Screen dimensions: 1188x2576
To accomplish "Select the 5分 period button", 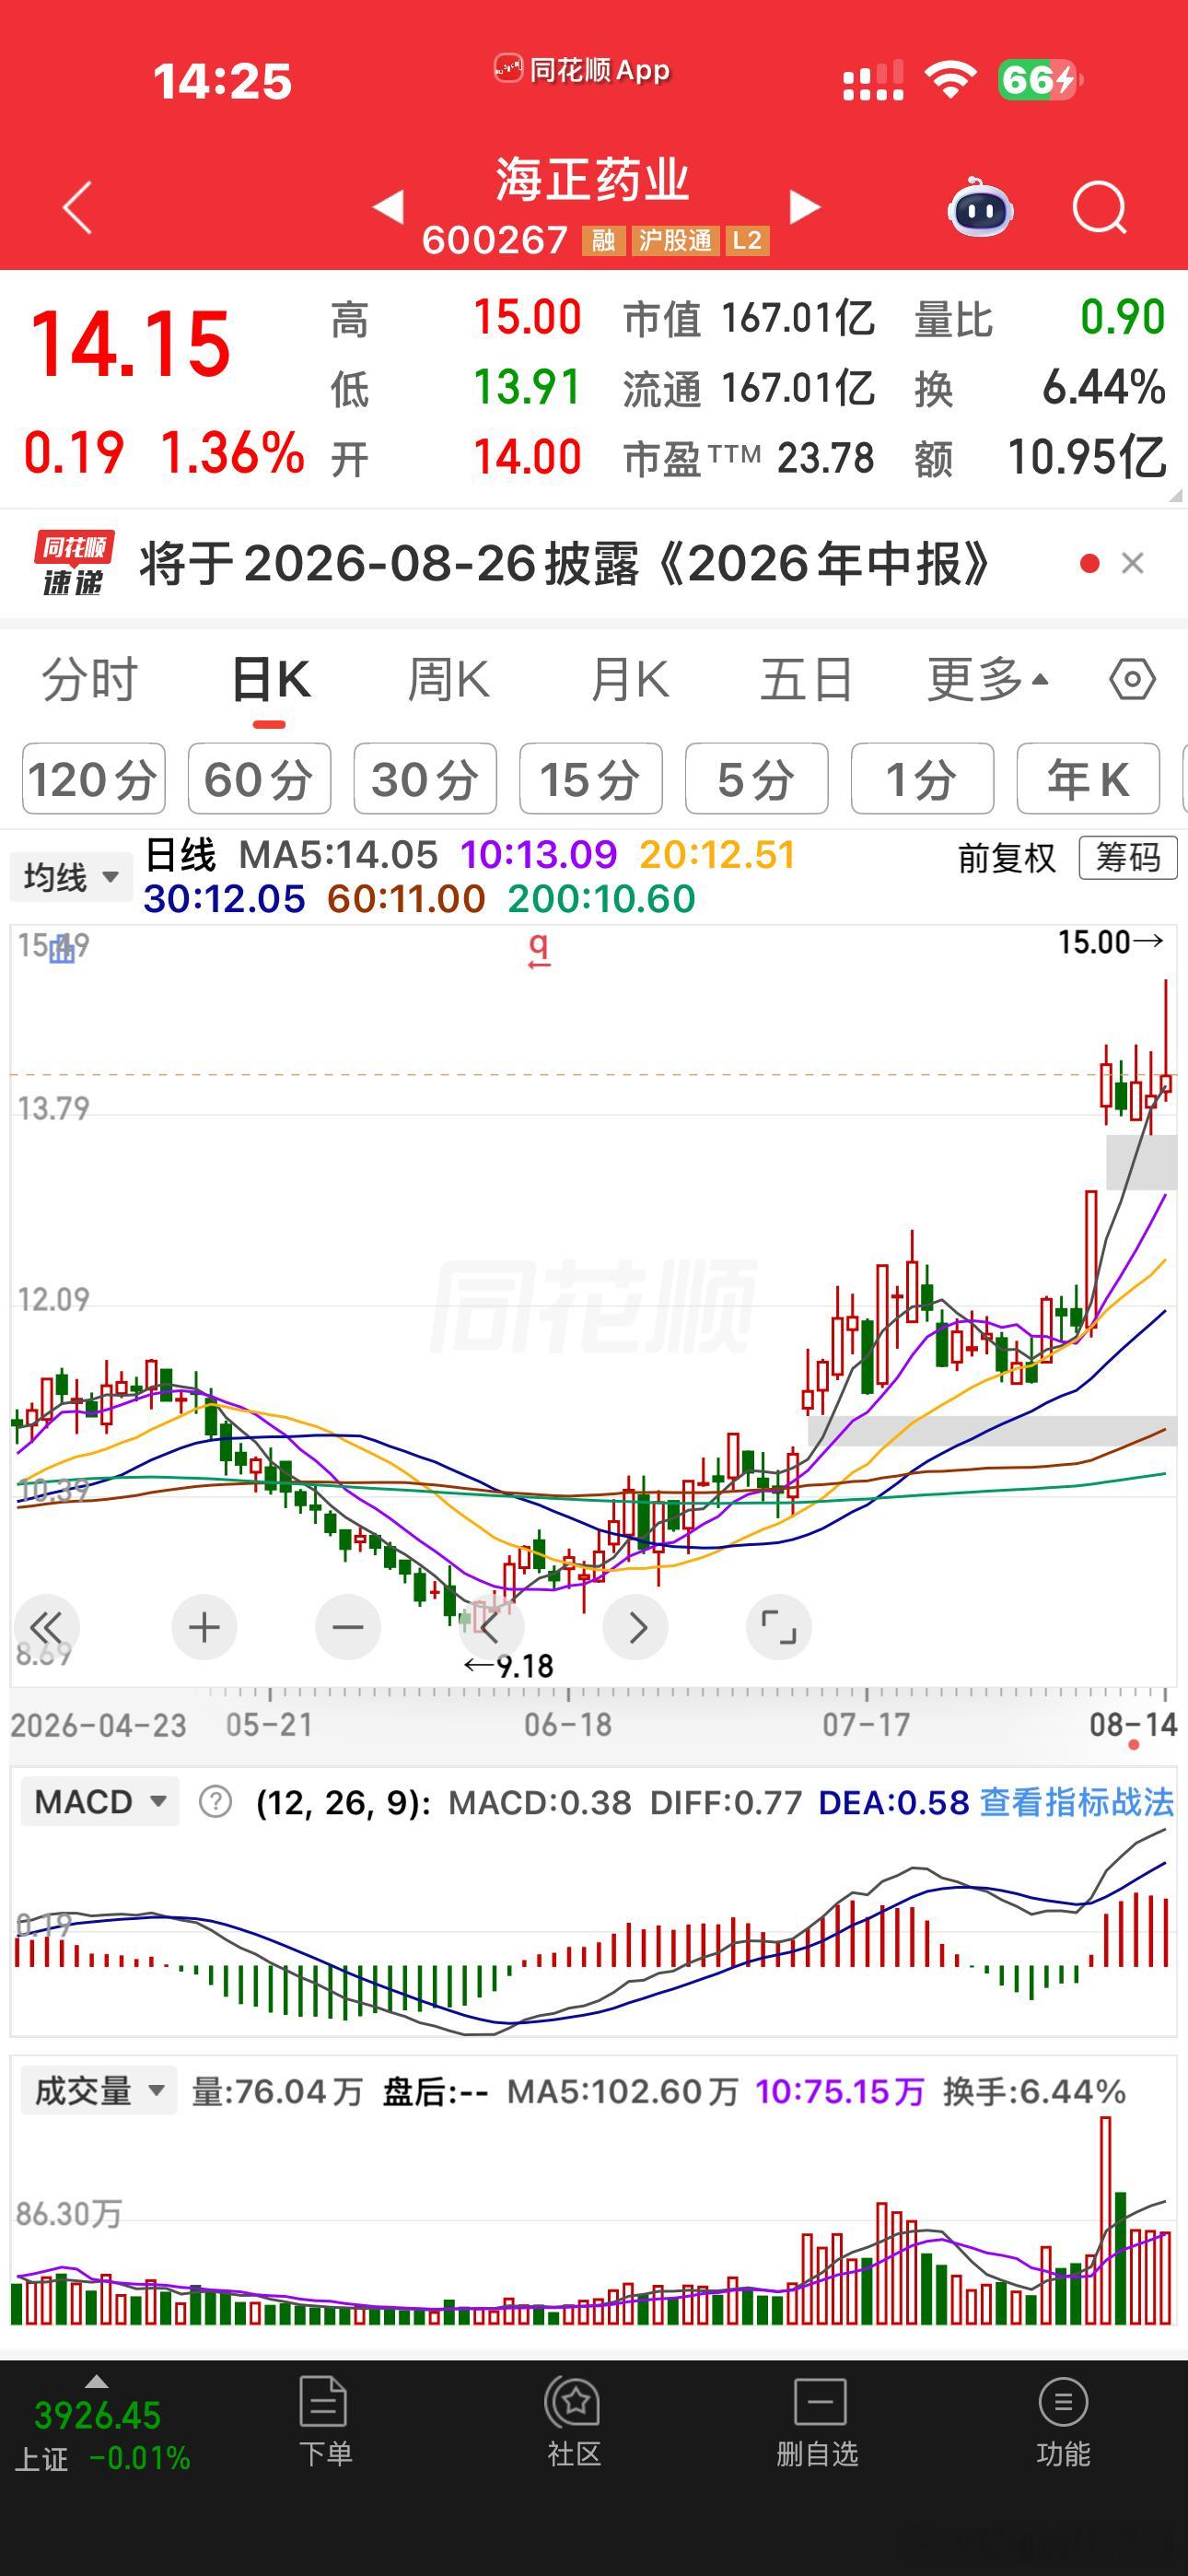I will tap(757, 779).
